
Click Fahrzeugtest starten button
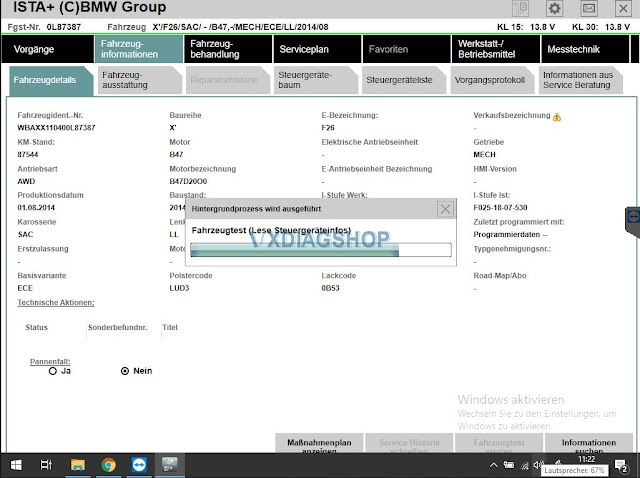[499, 443]
